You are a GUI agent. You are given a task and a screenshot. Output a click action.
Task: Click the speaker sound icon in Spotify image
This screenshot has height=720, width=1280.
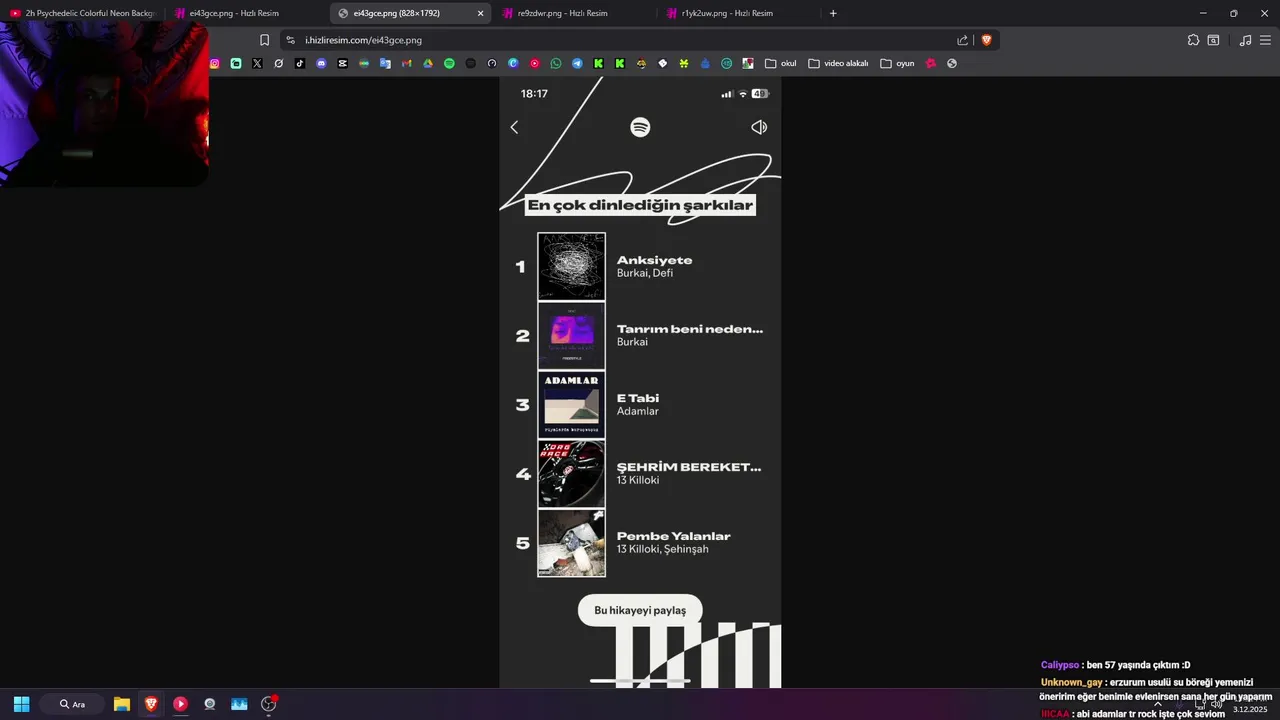pyautogui.click(x=759, y=127)
